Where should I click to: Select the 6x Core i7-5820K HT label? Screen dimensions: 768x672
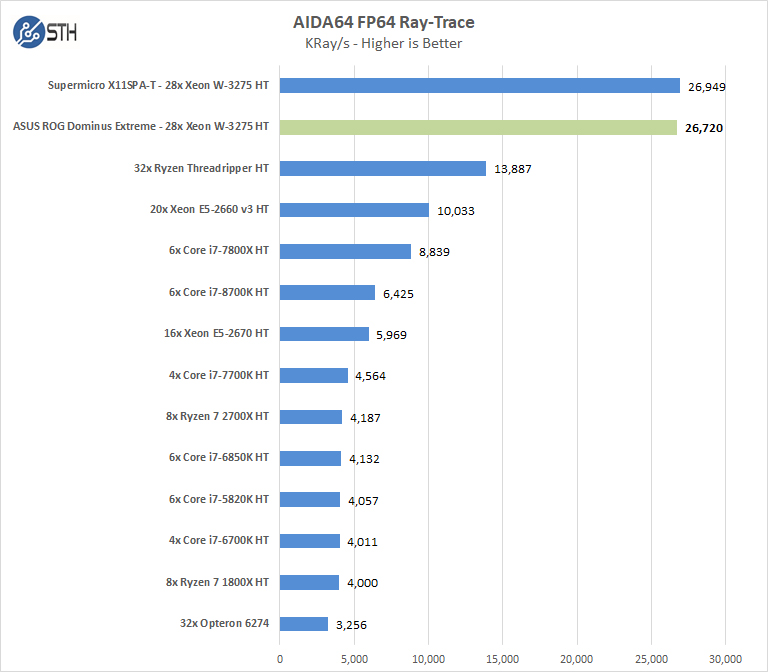(219, 500)
